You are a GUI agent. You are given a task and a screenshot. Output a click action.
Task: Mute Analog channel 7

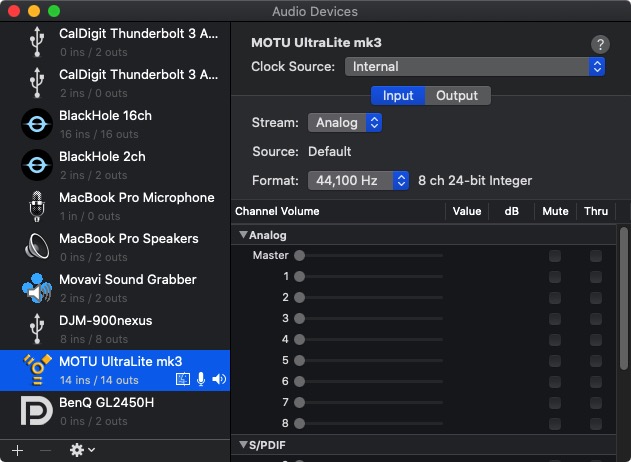coord(555,402)
